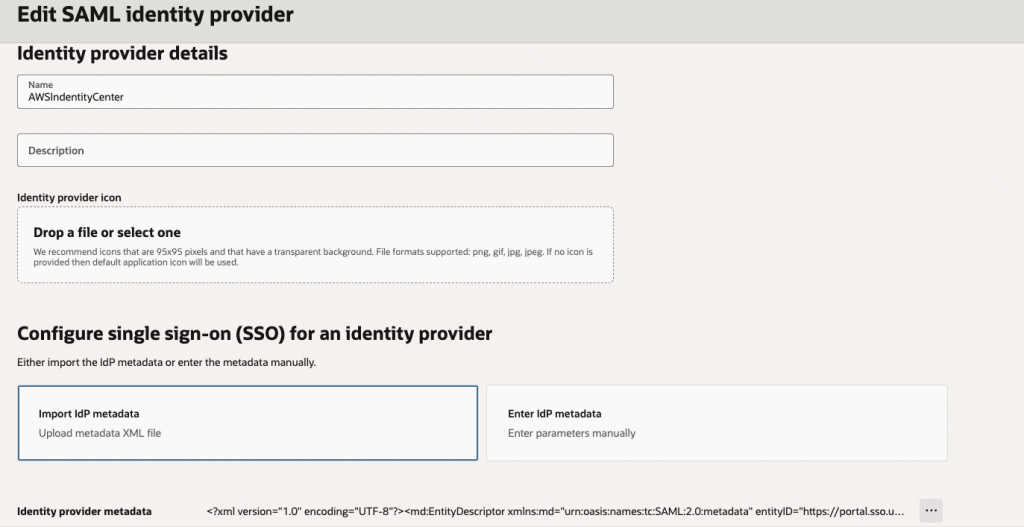Click the "Identity provider metadata" label
This screenshot has height=527, width=1024.
pyautogui.click(x=84, y=511)
